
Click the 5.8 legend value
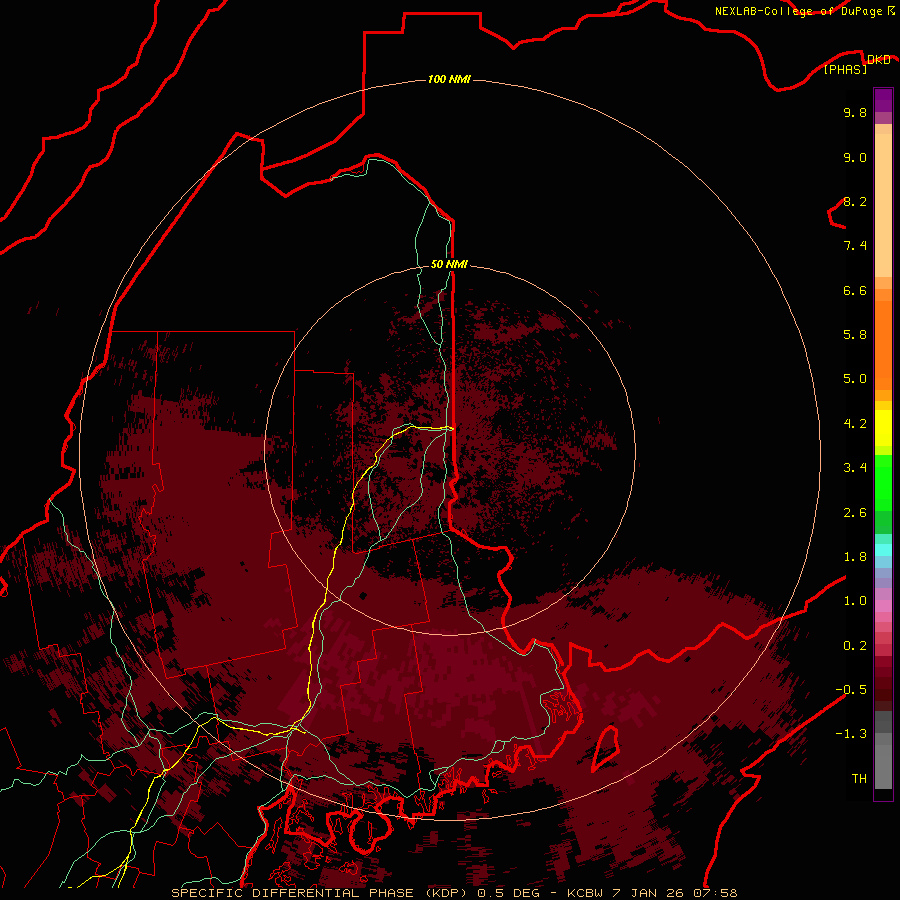[855, 335]
